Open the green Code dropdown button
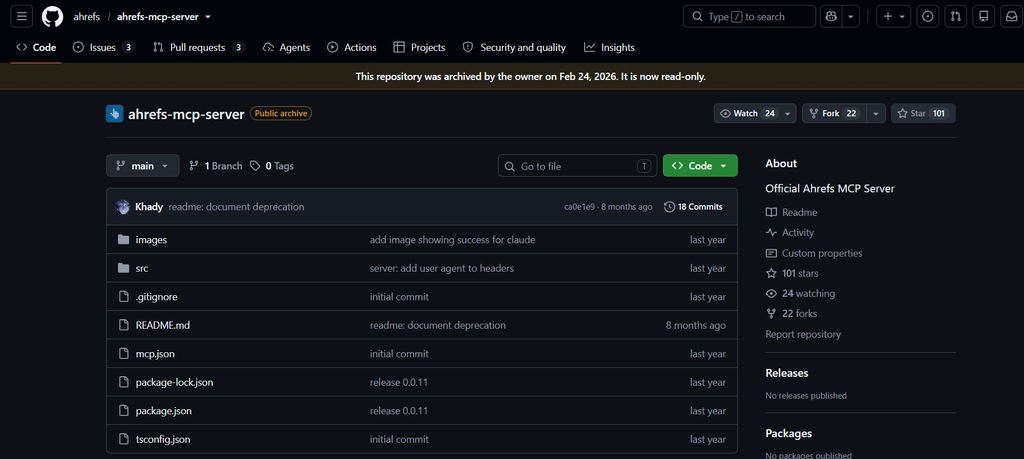The width and height of the screenshot is (1024, 459). 700,166
